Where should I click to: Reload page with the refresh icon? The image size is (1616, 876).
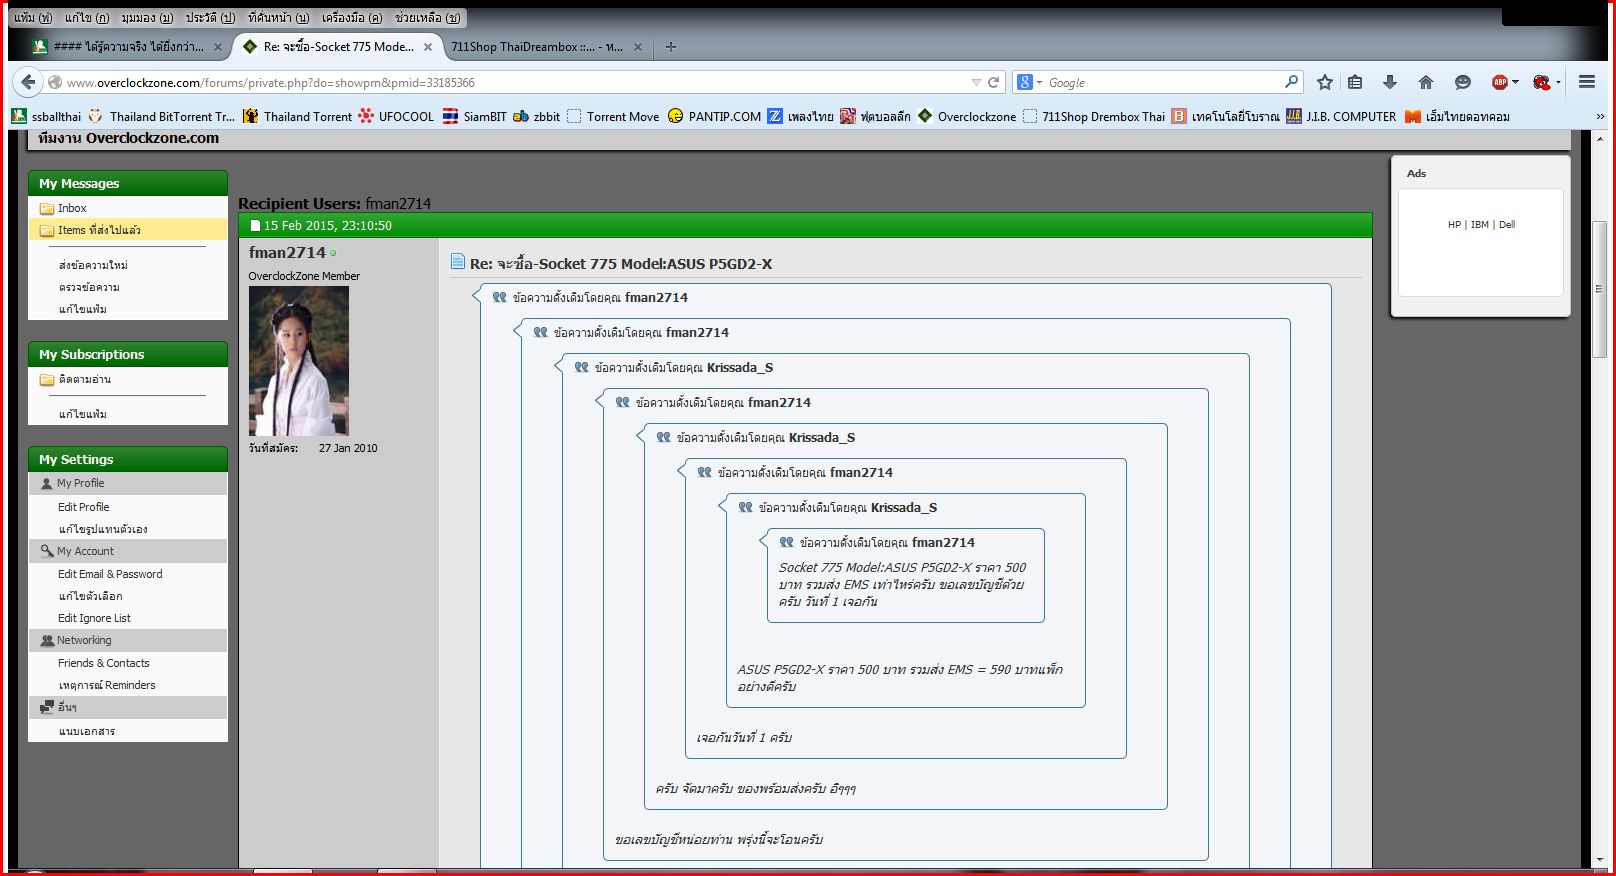(x=993, y=82)
